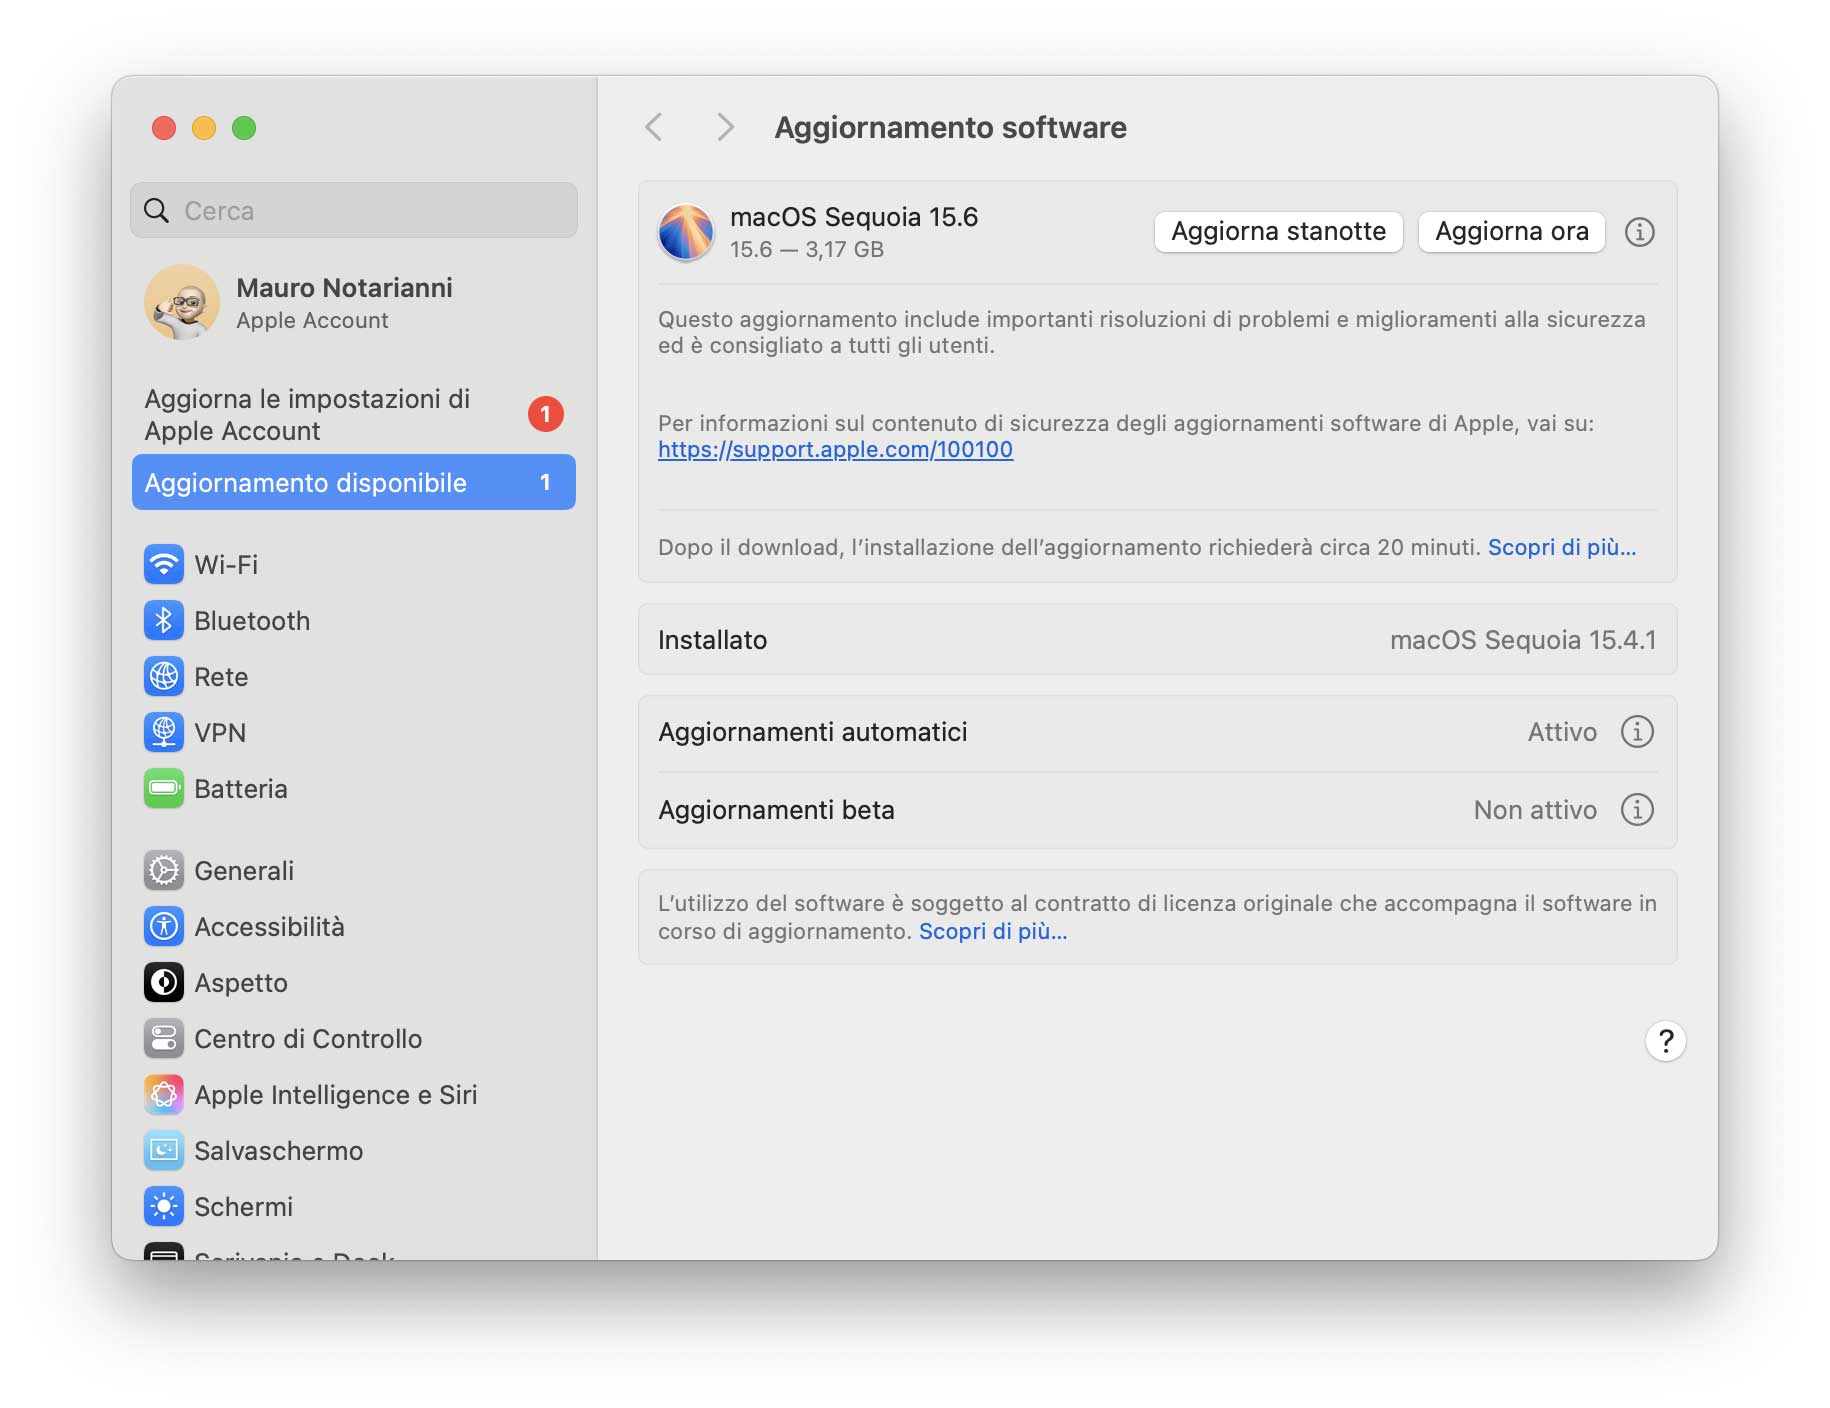This screenshot has height=1408, width=1830.
Task: Go back with the left chevron
Action: click(654, 127)
